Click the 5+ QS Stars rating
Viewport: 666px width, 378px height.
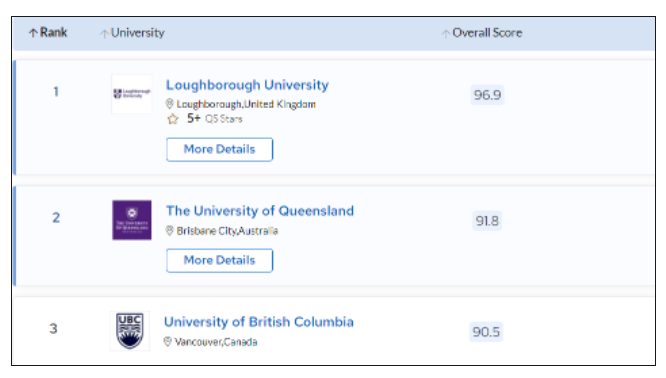(214, 118)
